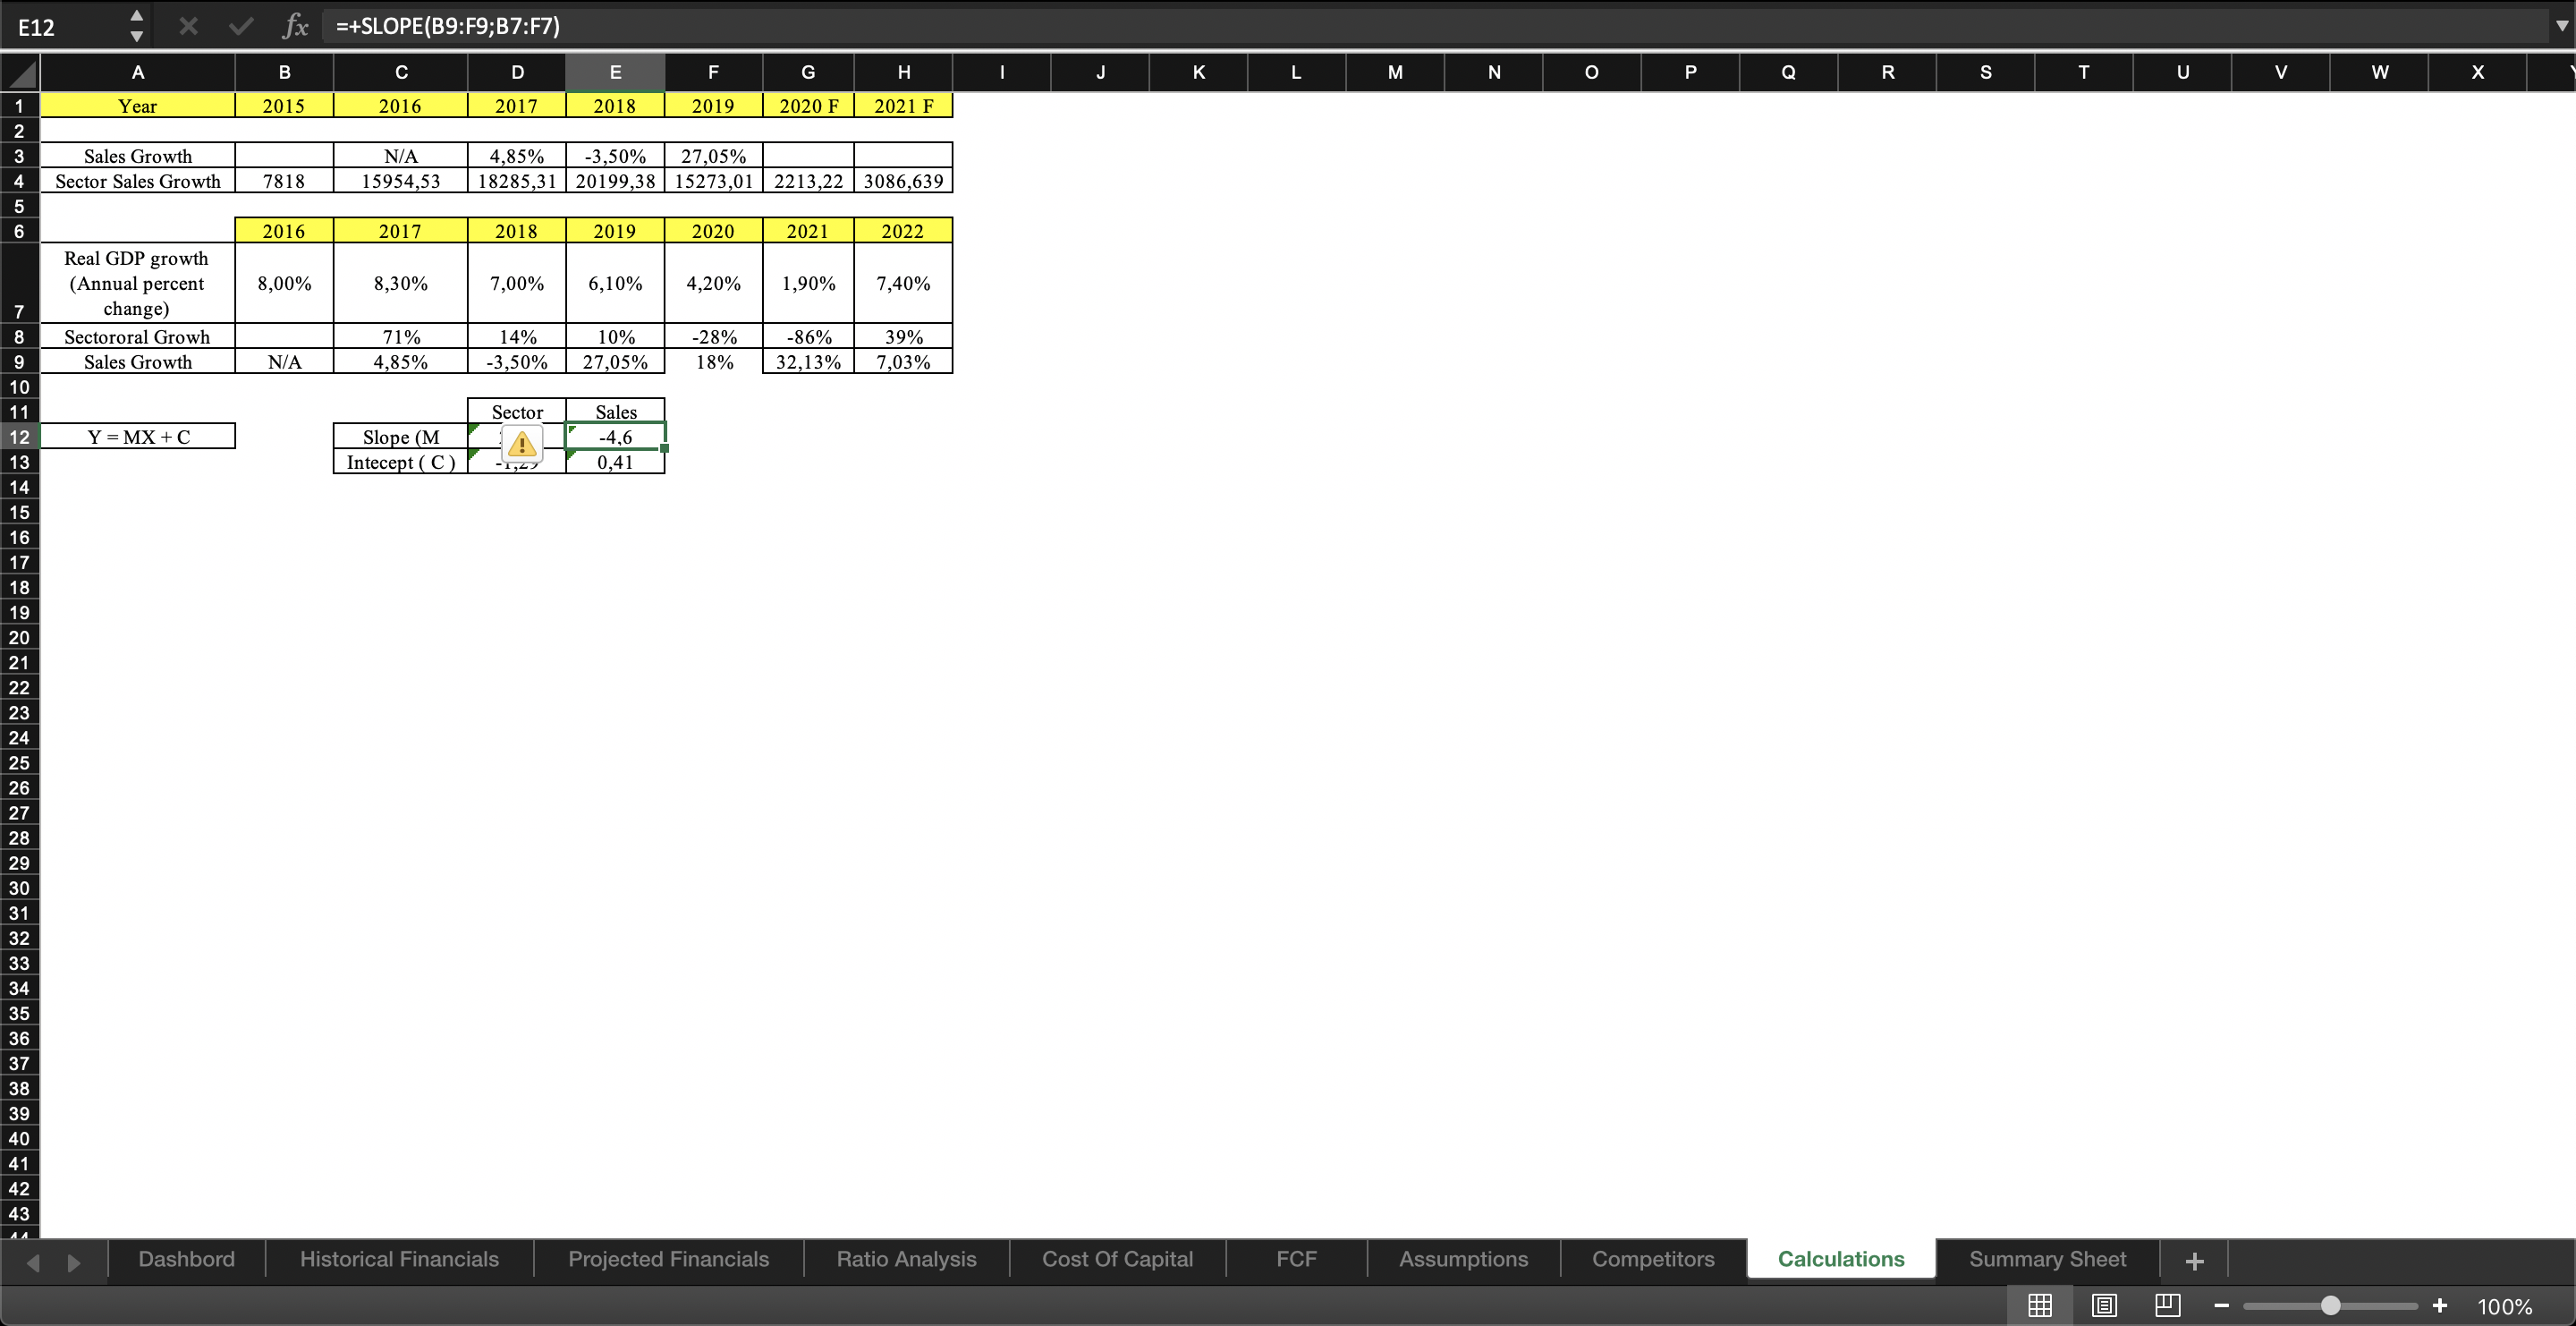Zoom in using the plus icon
2576x1326 pixels.
pyautogui.click(x=2439, y=1305)
